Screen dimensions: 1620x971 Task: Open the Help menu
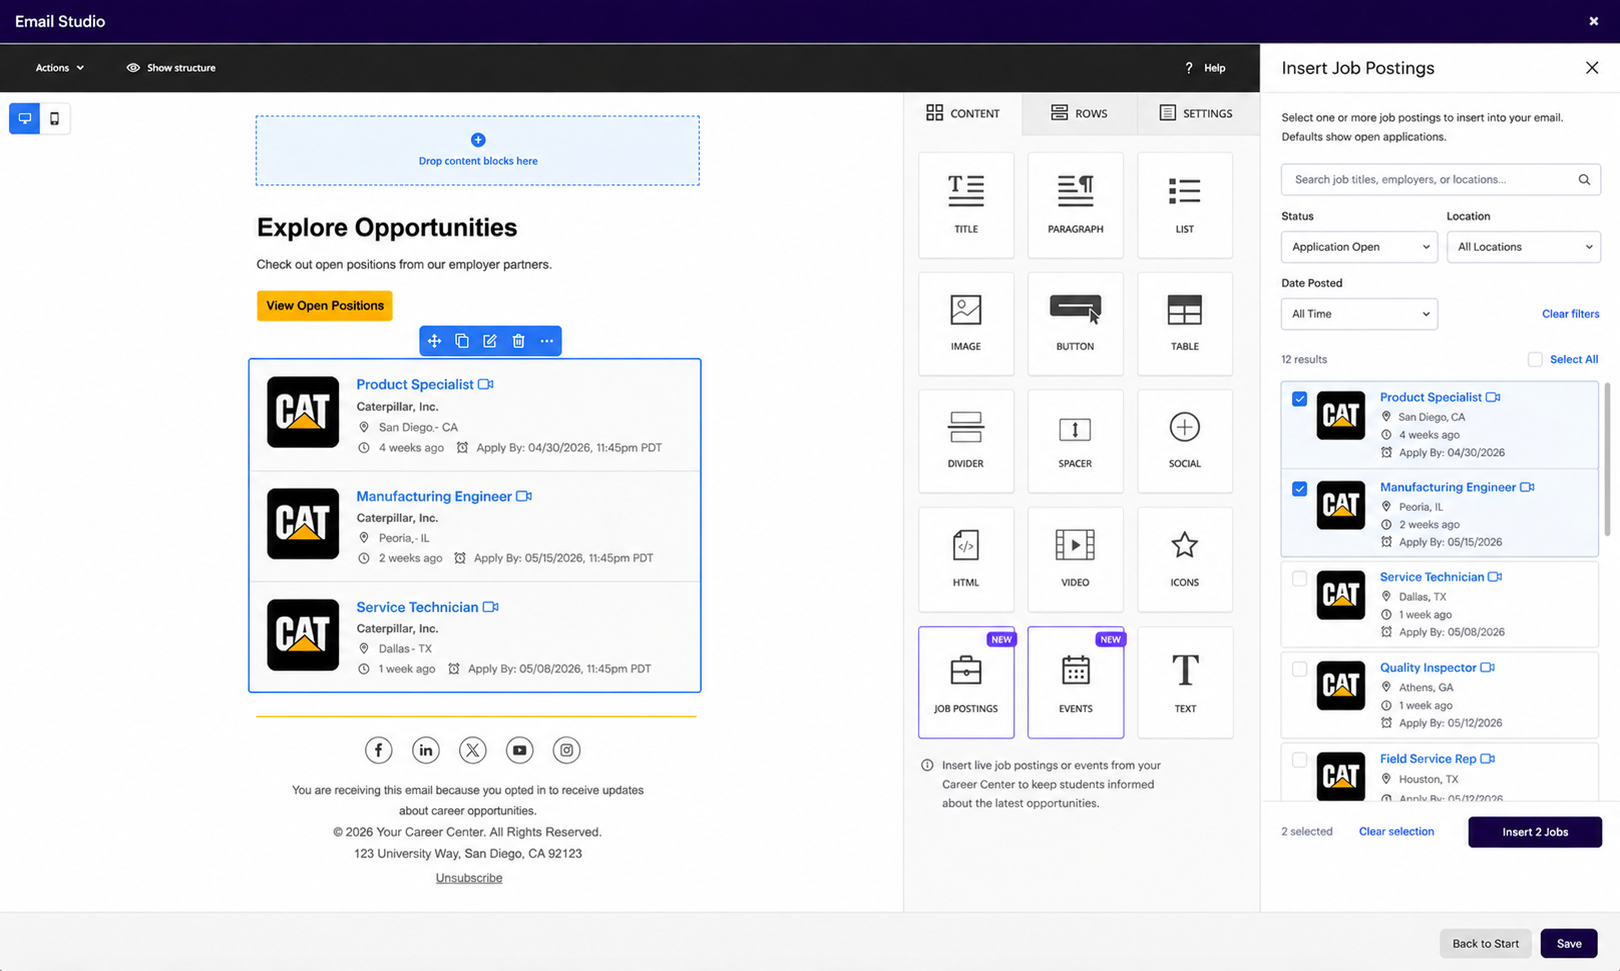[1205, 68]
